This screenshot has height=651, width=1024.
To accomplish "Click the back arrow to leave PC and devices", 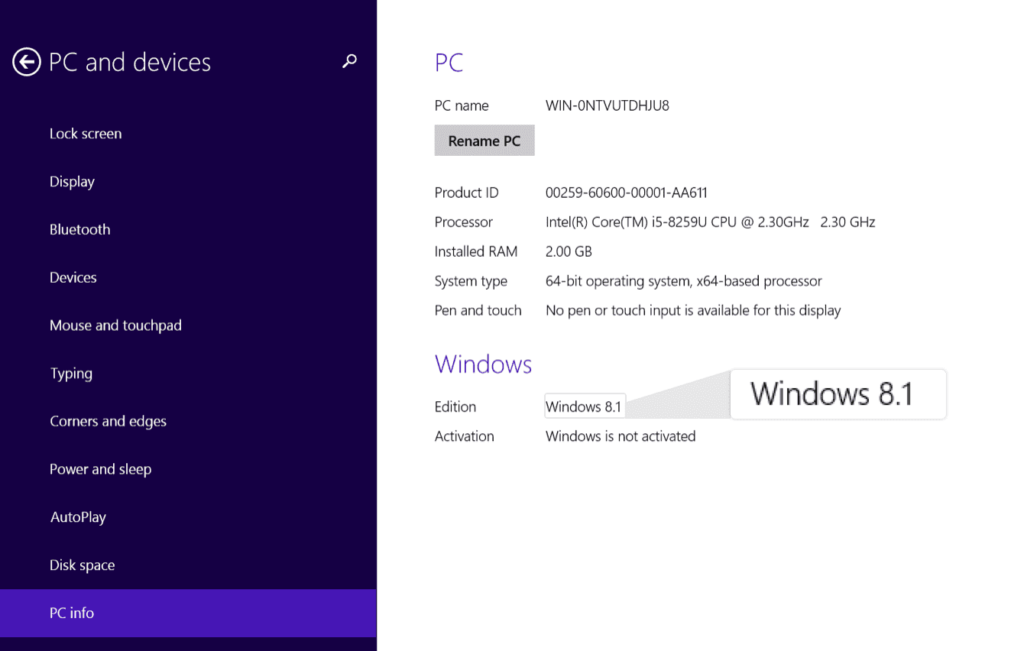I will pyautogui.click(x=27, y=62).
